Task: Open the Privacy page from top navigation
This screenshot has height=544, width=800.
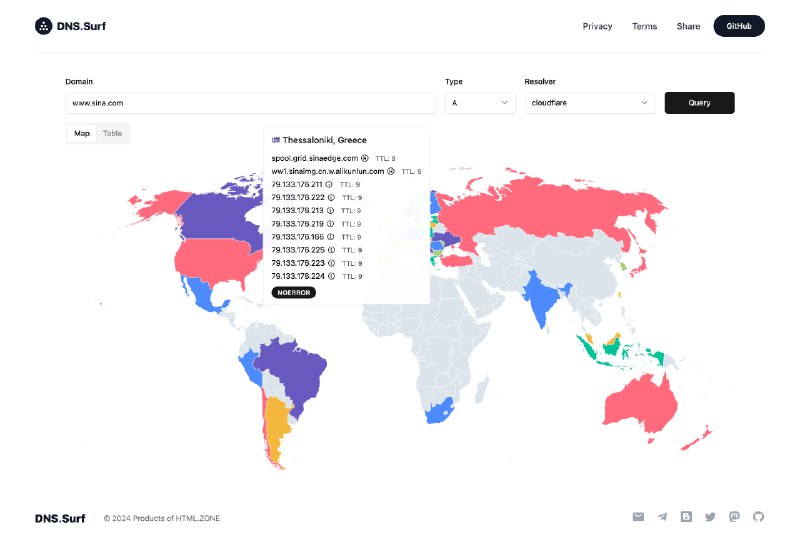Action: tap(597, 26)
